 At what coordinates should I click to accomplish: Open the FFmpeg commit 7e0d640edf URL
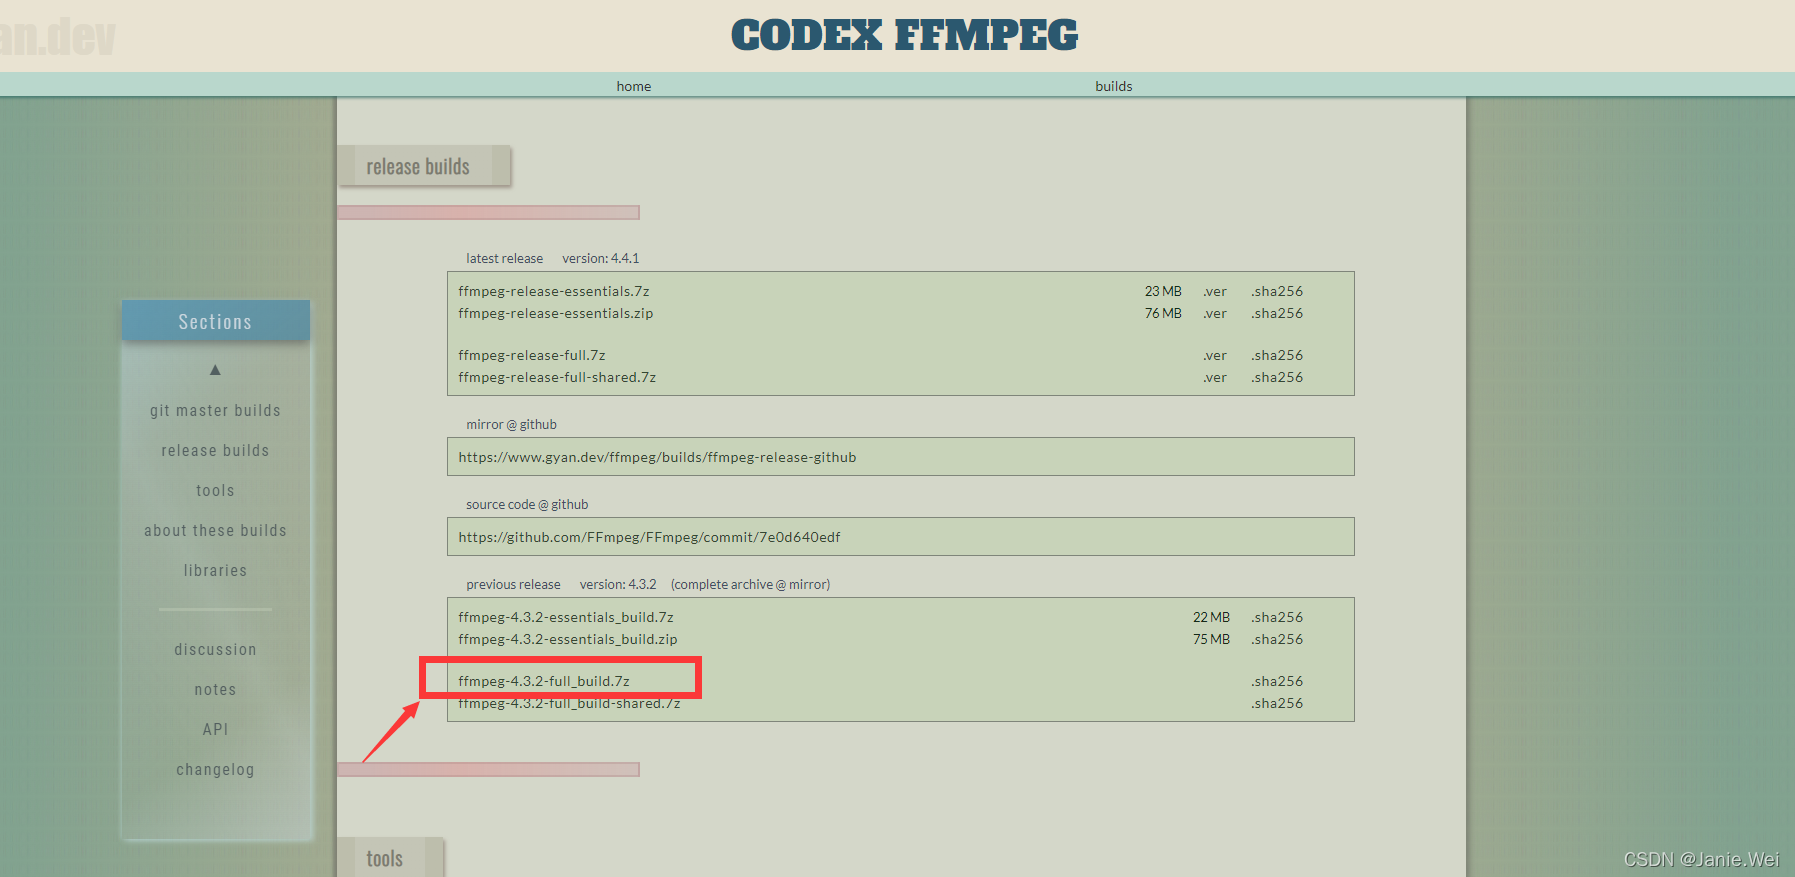click(649, 538)
